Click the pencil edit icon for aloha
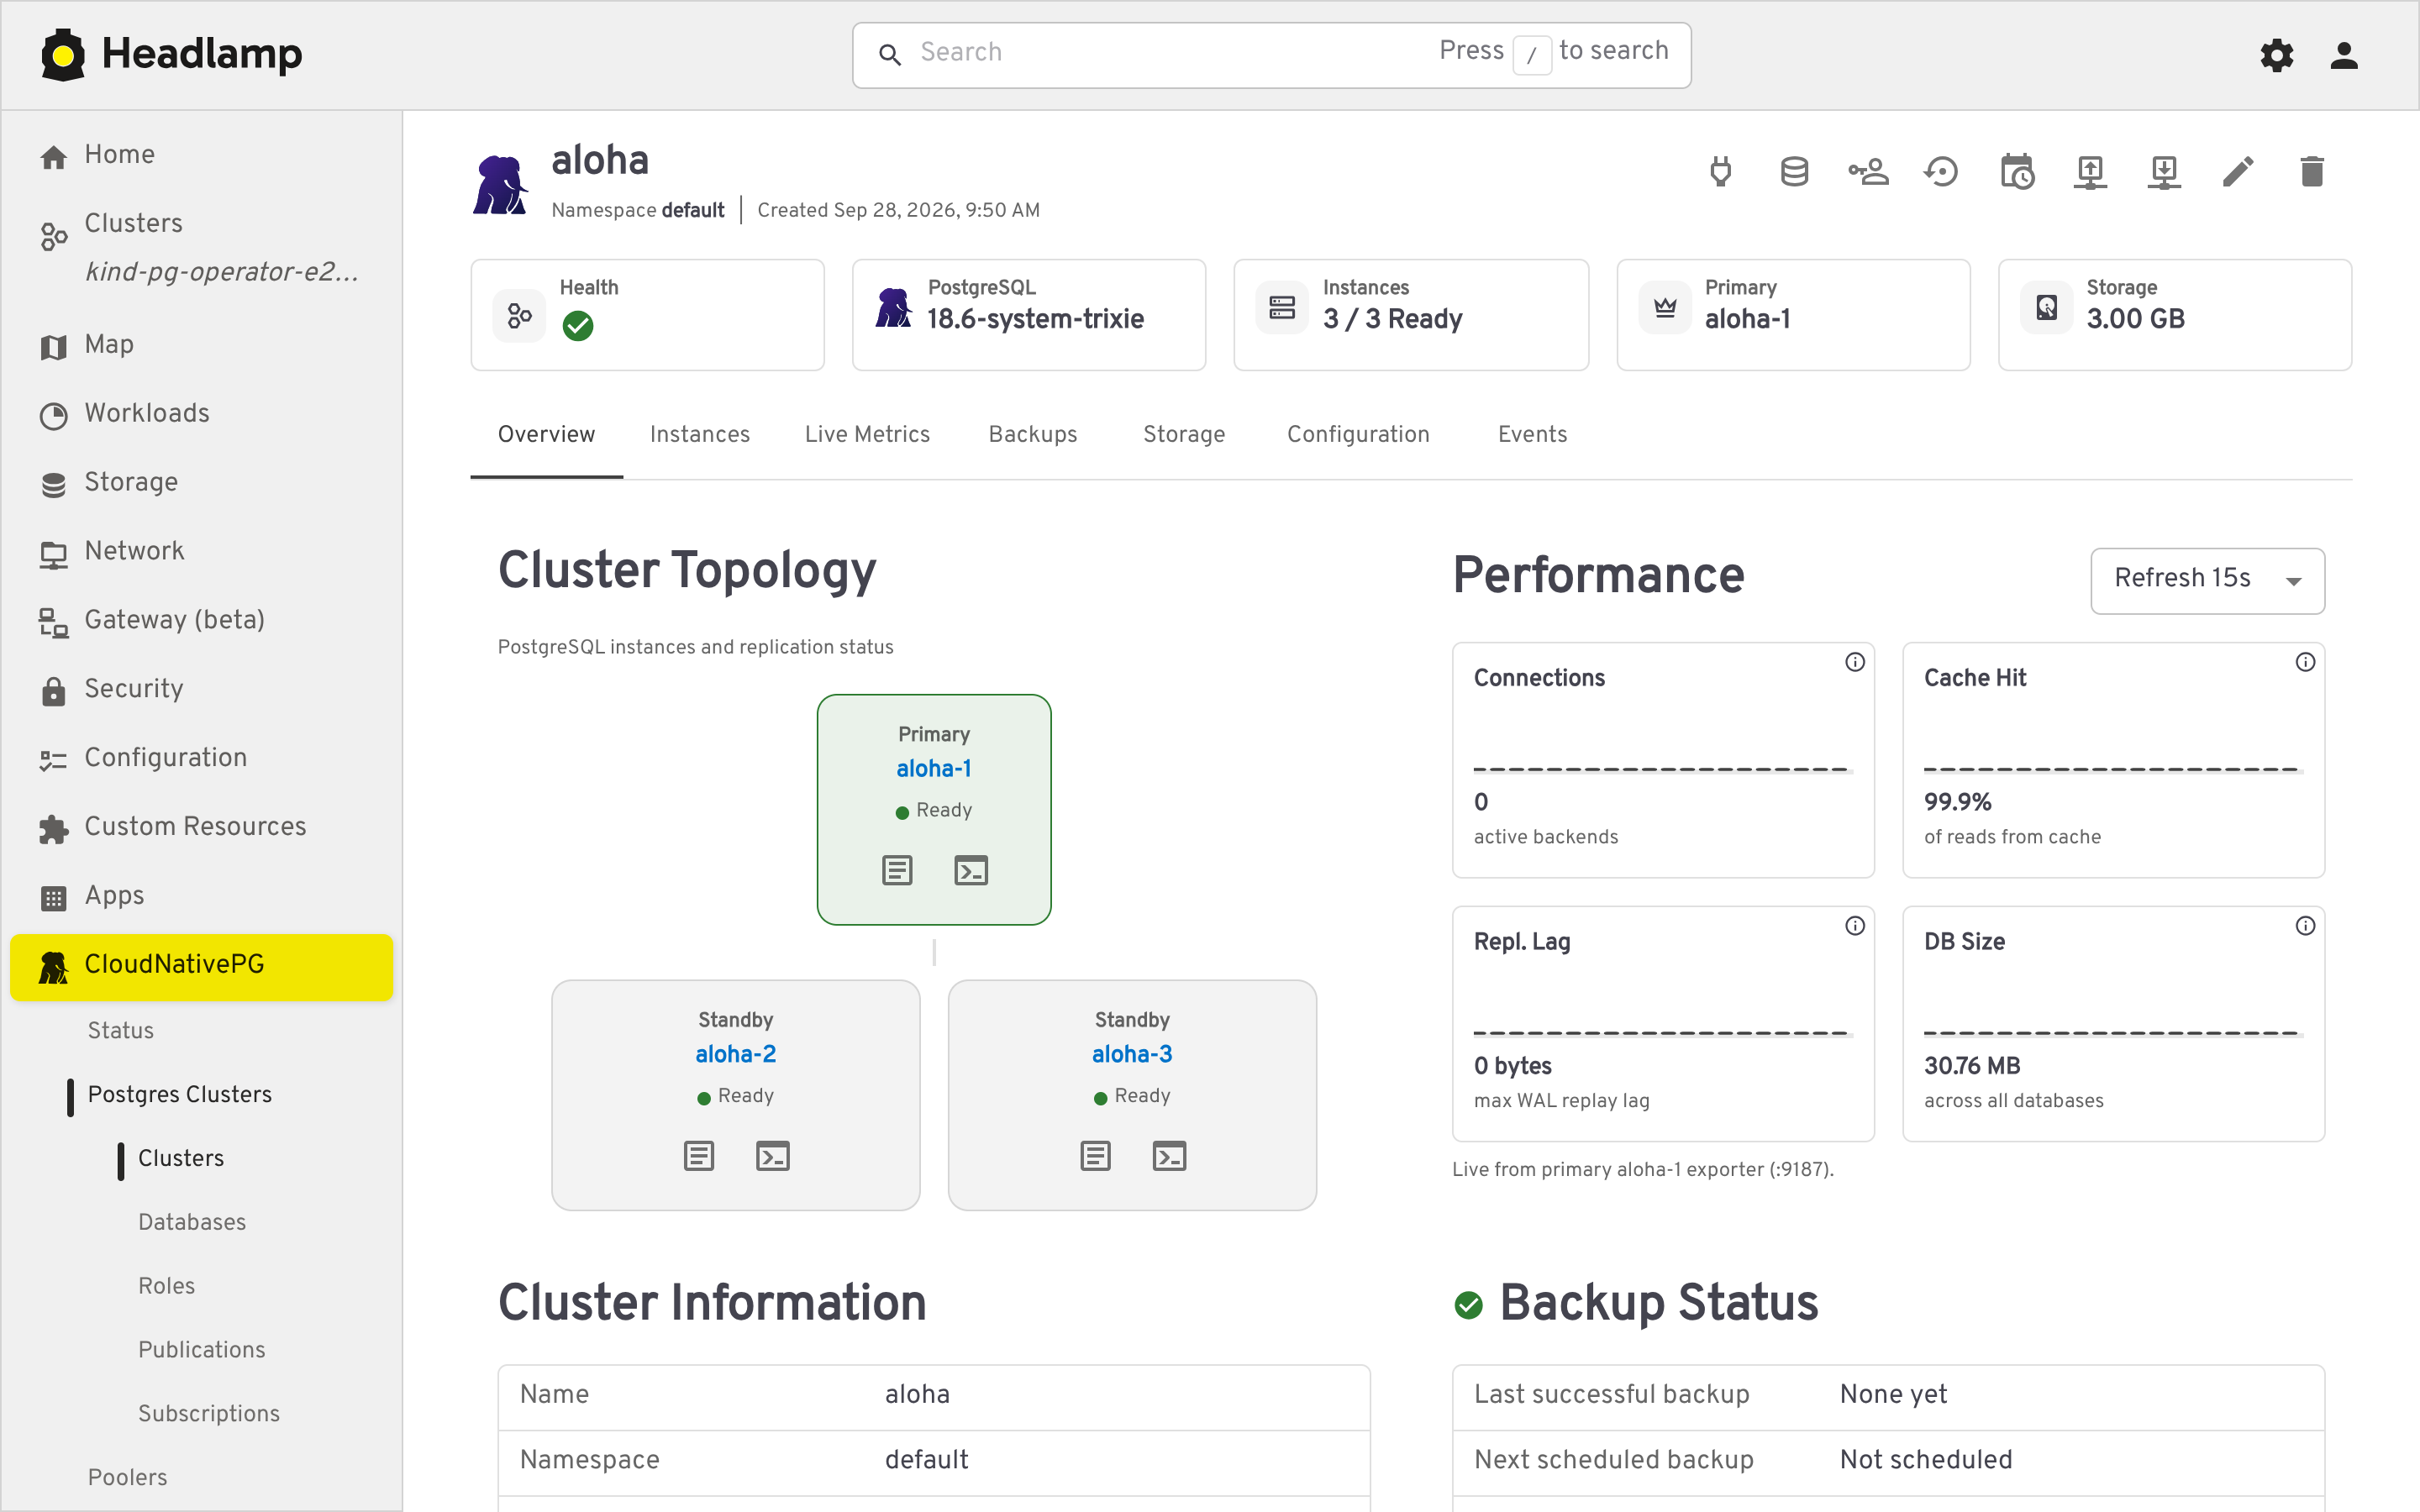This screenshot has width=2420, height=1512. (2238, 172)
